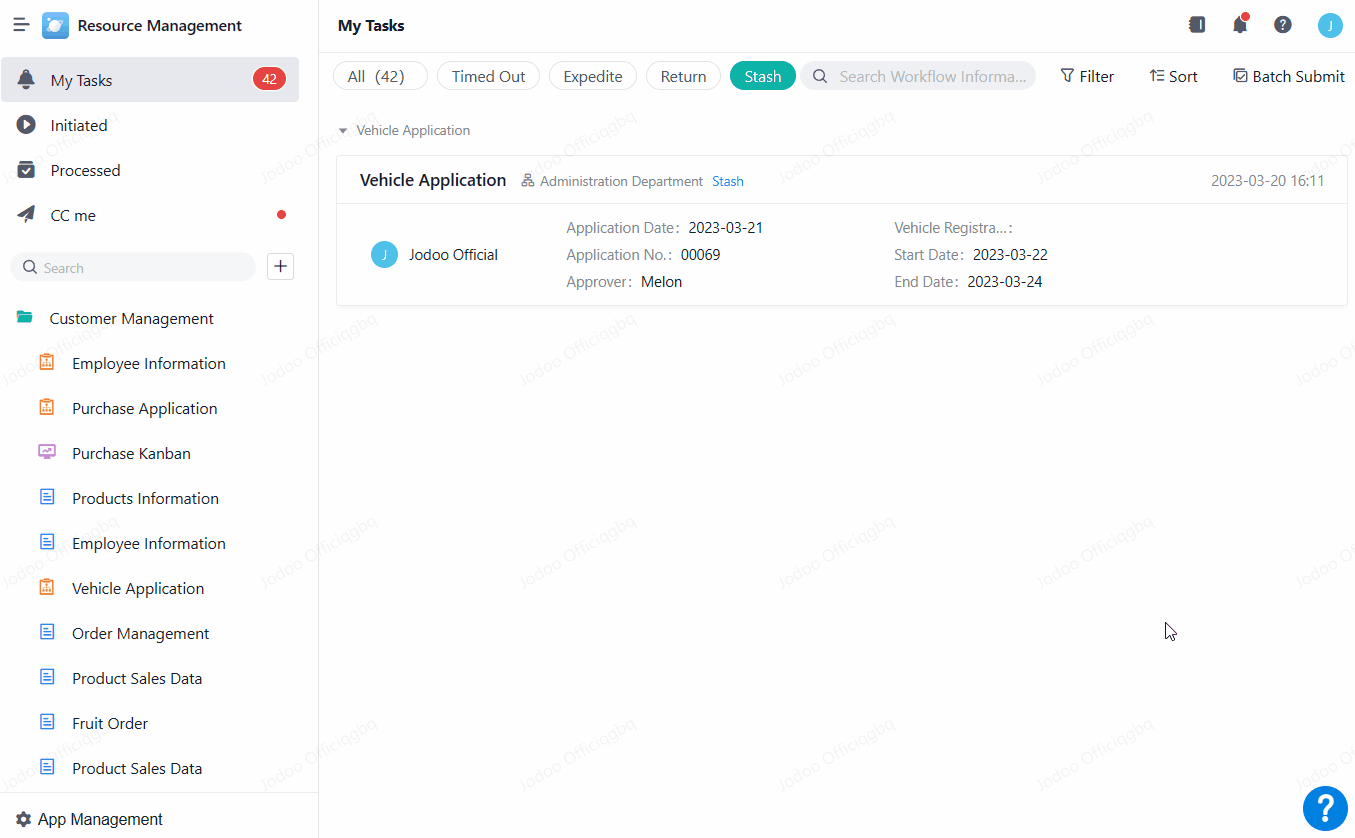Open the contacts book icon in header
The height and width of the screenshot is (838, 1355).
point(1197,25)
